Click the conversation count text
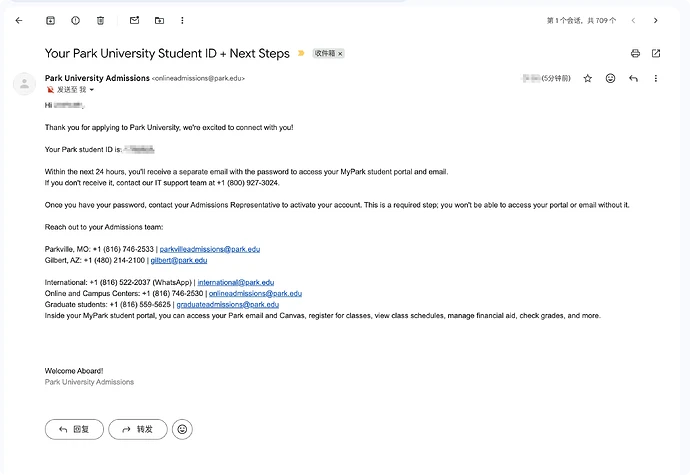This screenshot has width=690, height=475. [581, 21]
